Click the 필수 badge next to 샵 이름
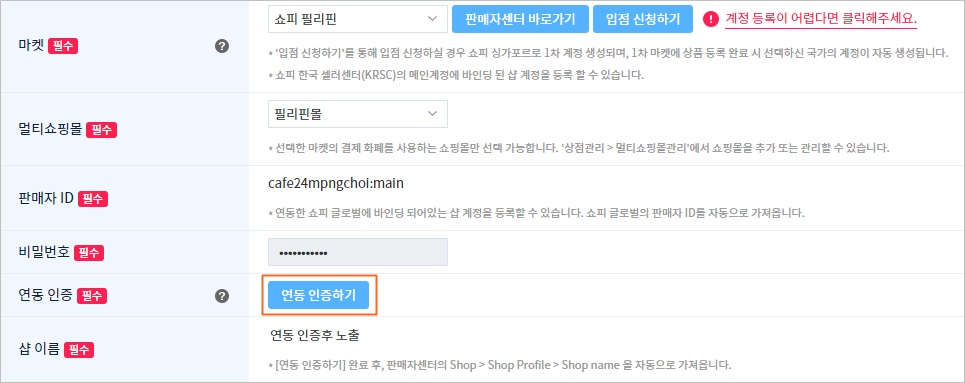 79,350
